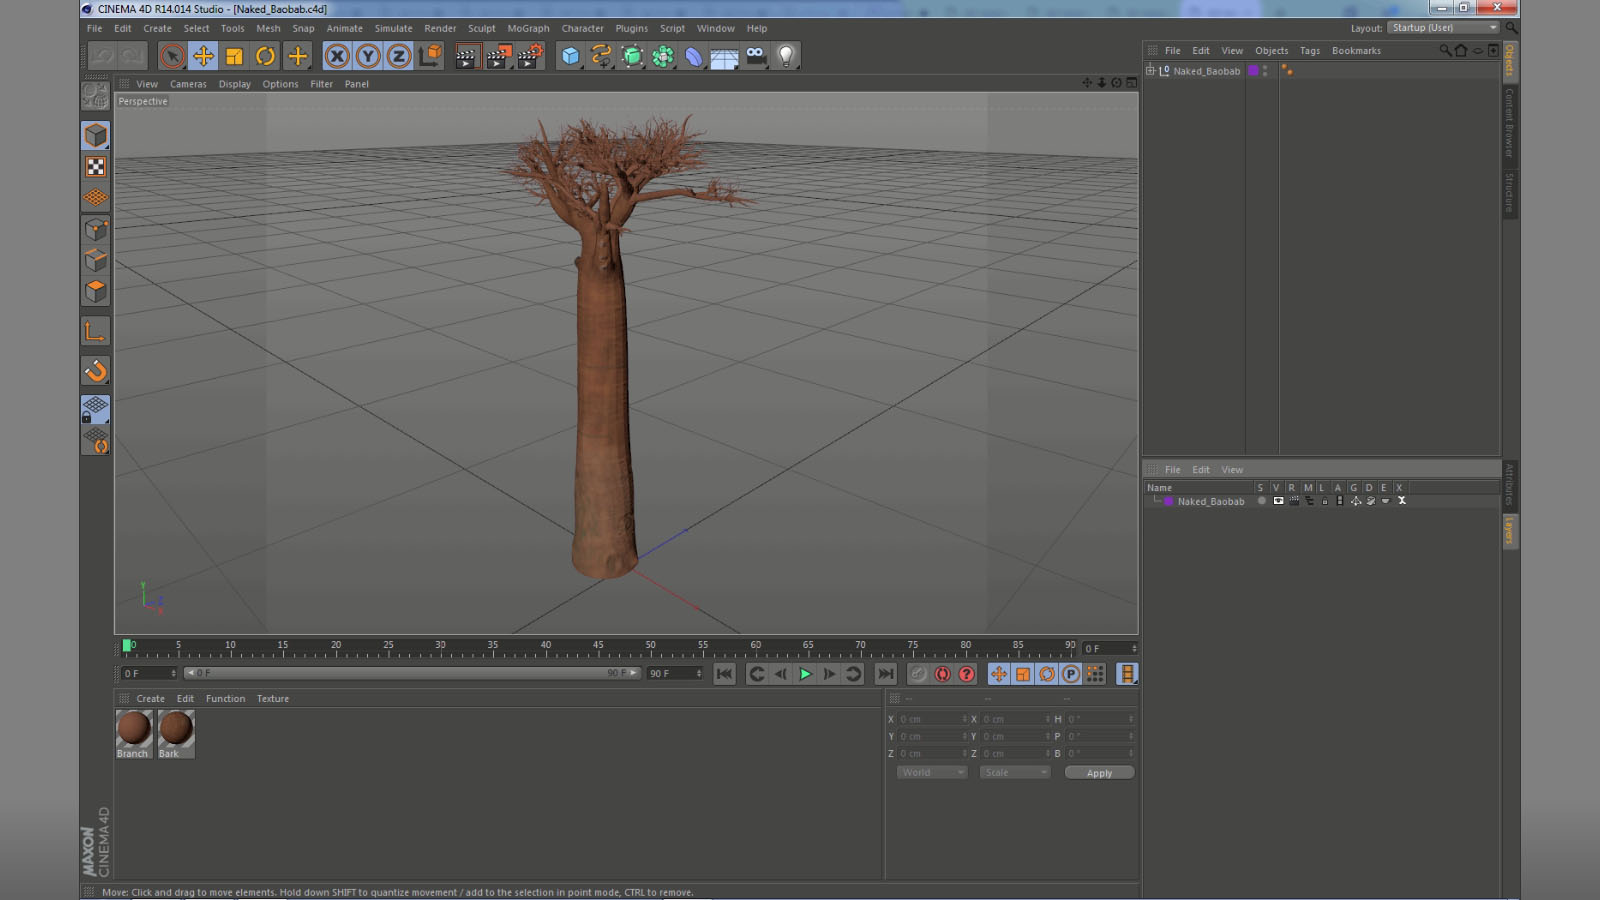
Task: Open Render Settings
Action: (530, 56)
